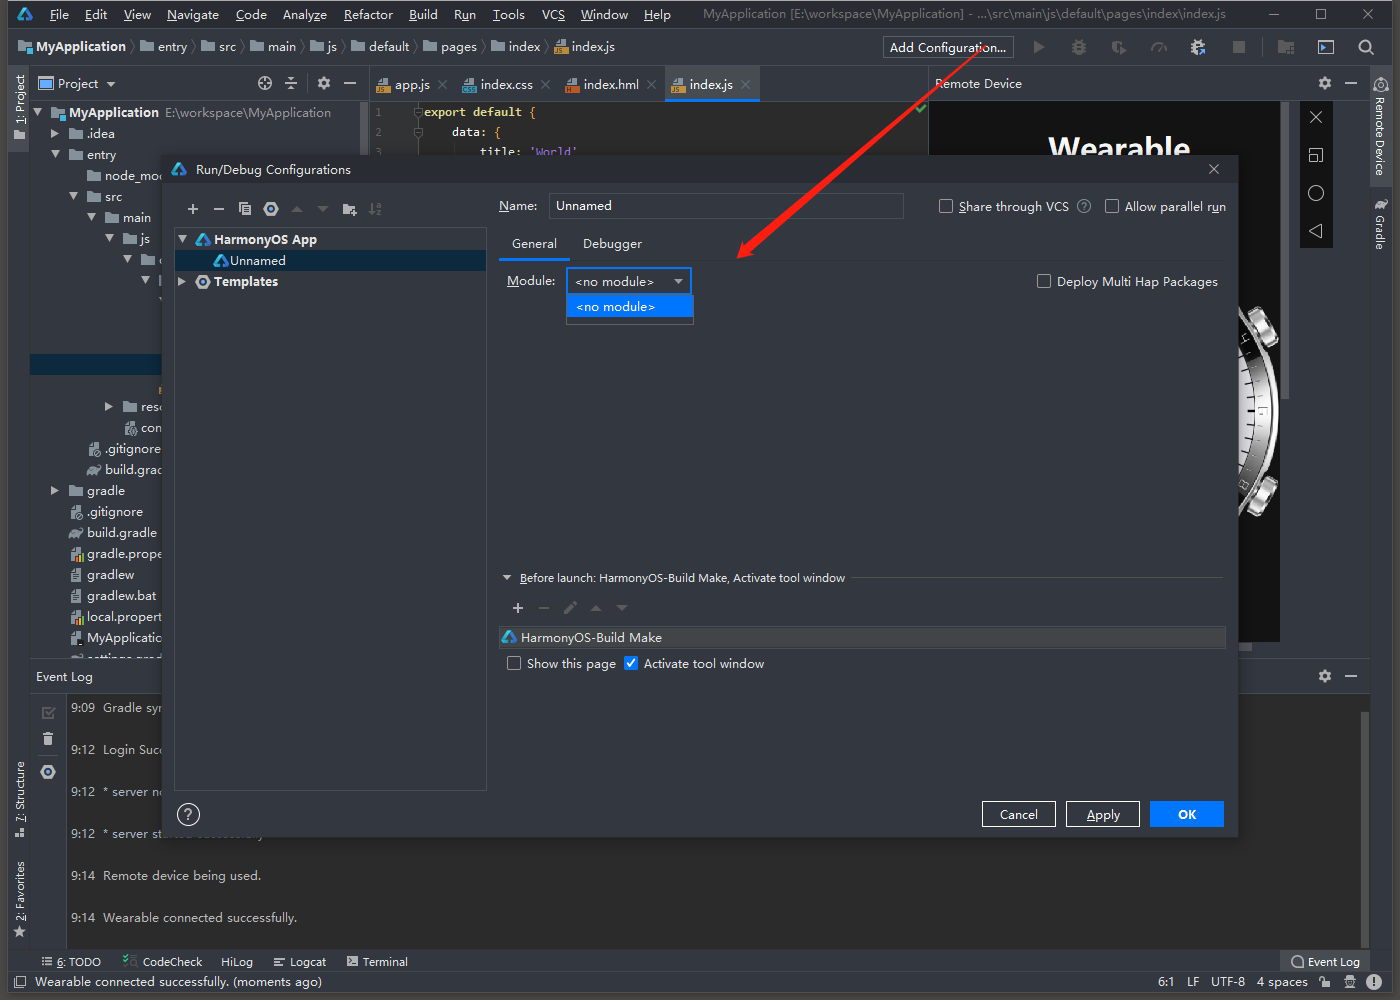Collapse the Before launch section
This screenshot has width=1400, height=1000.
point(507,578)
